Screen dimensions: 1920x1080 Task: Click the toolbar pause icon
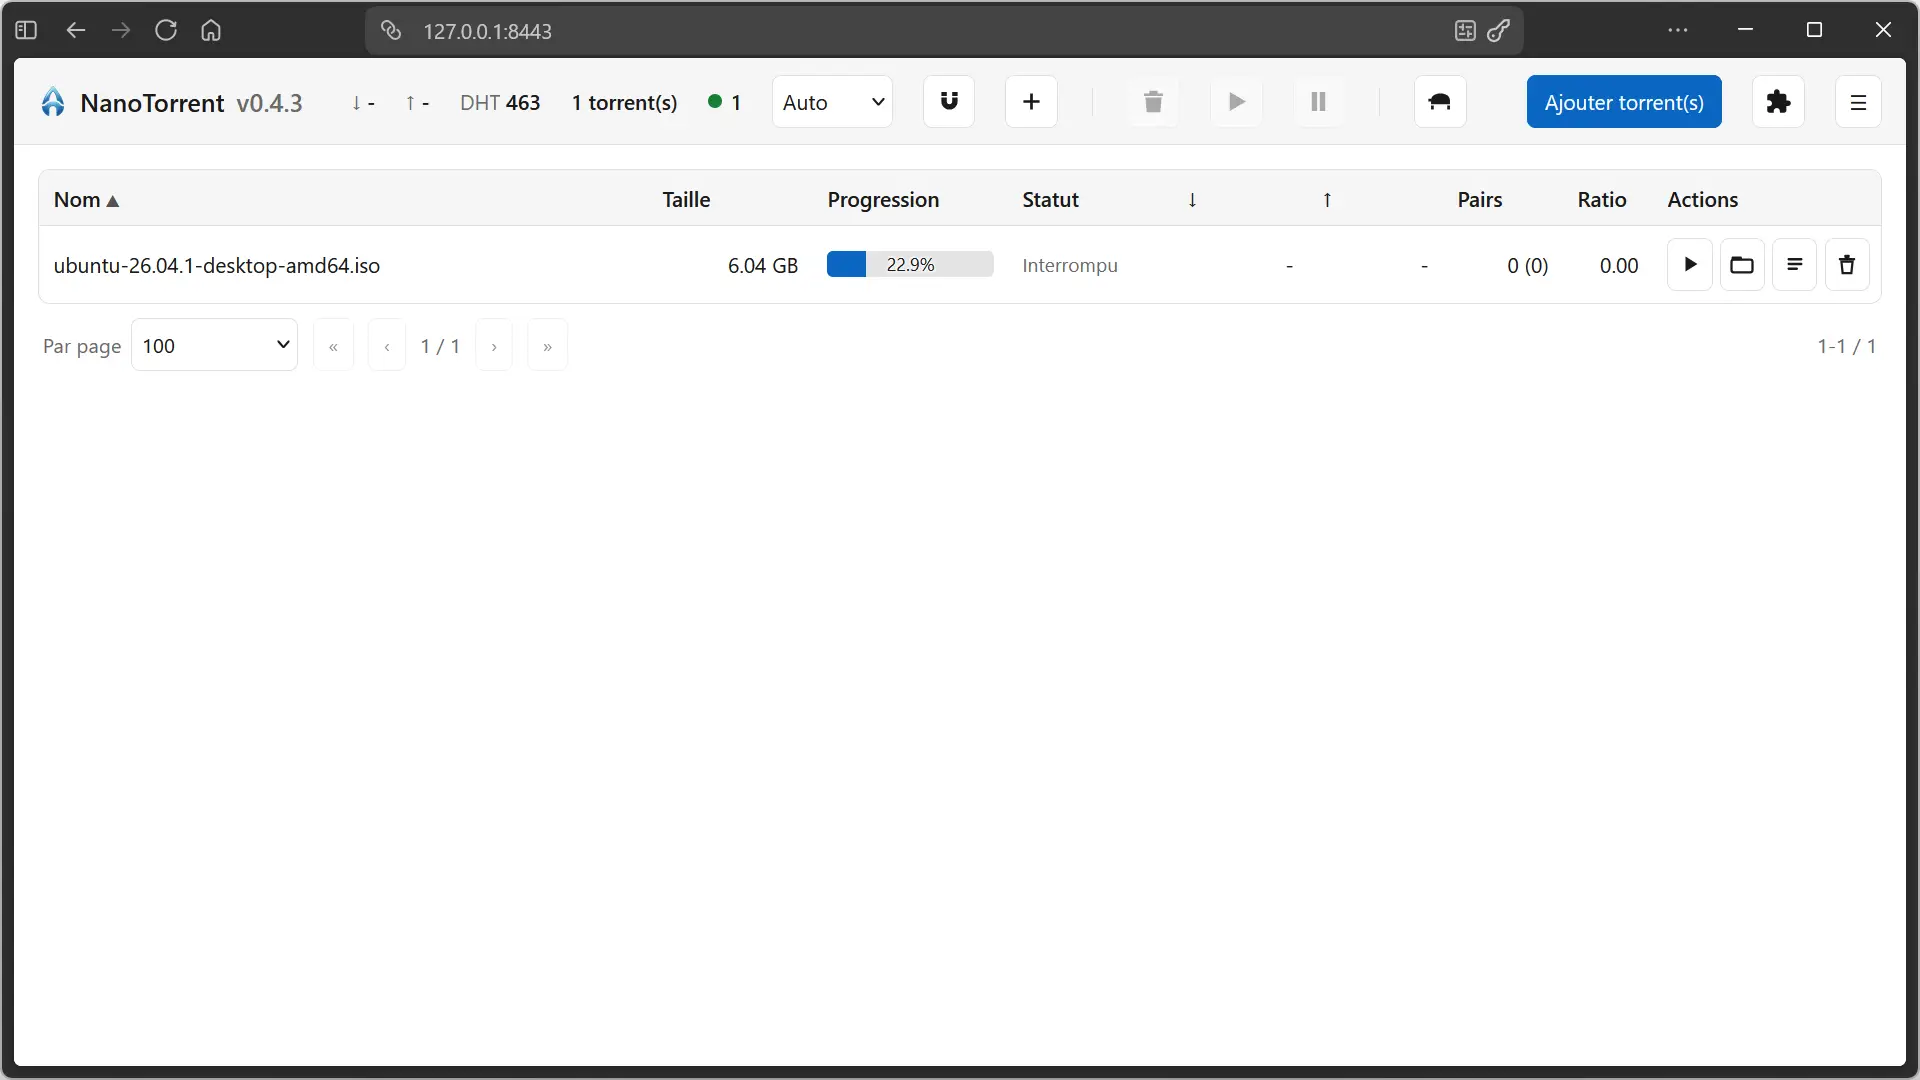[x=1318, y=102]
